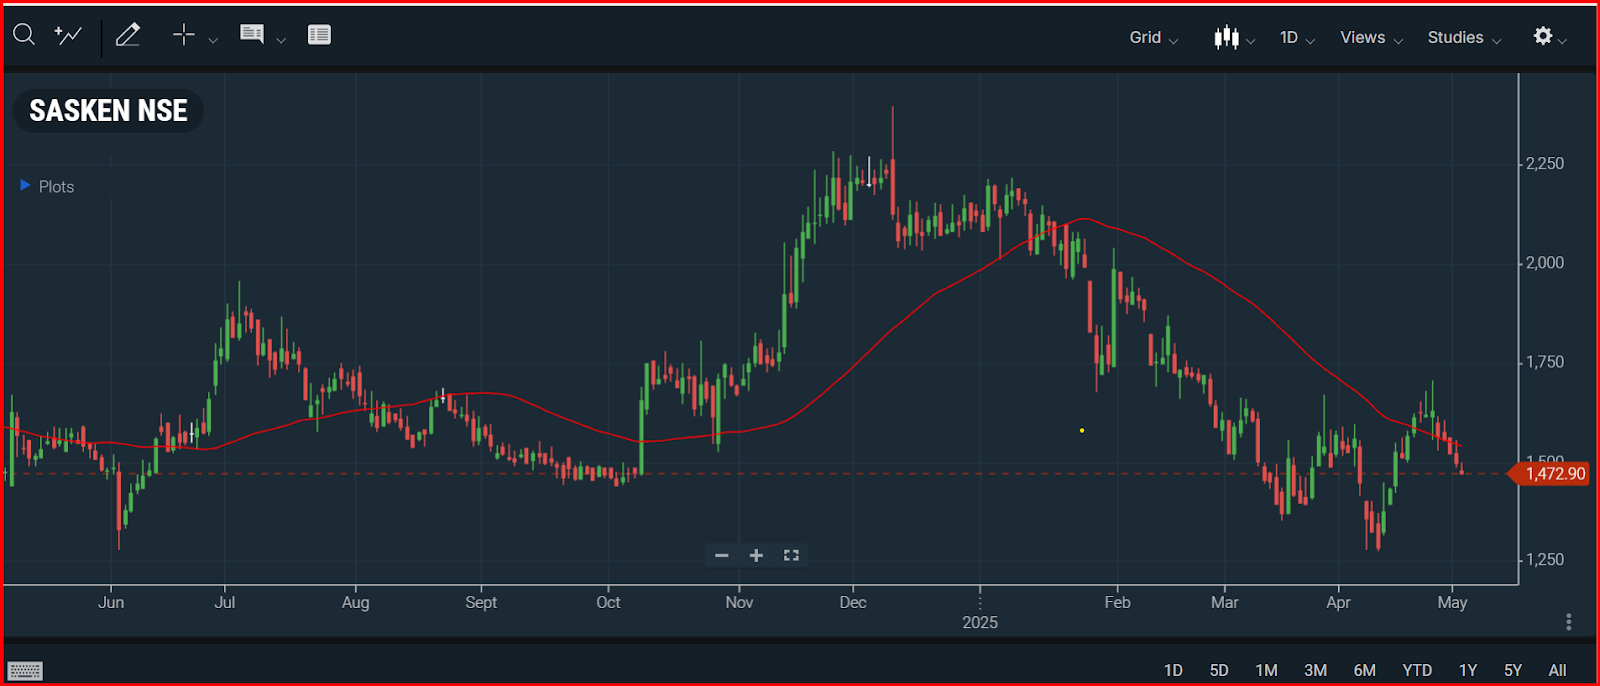This screenshot has height=686, width=1600.
Task: Click the Aug date axis label
Action: click(x=355, y=602)
